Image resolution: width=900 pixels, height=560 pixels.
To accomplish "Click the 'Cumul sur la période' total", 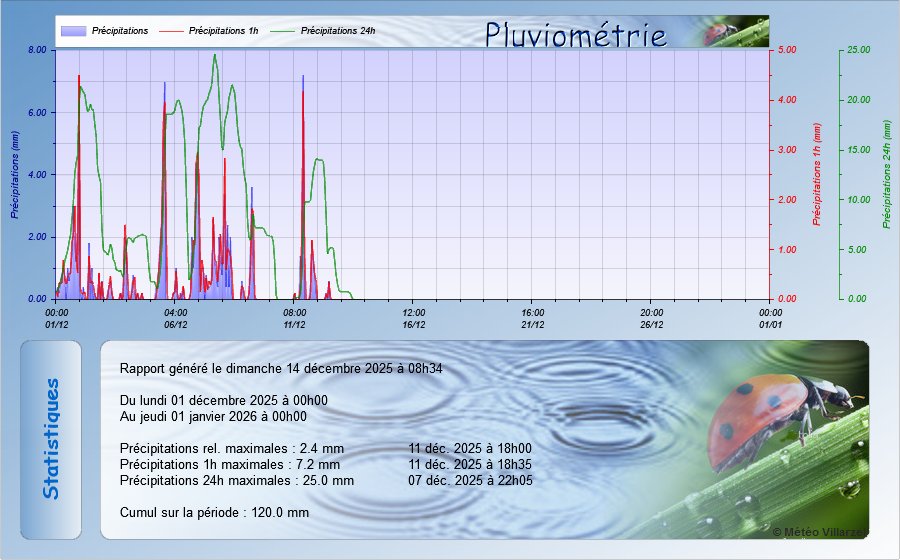I will [214, 513].
